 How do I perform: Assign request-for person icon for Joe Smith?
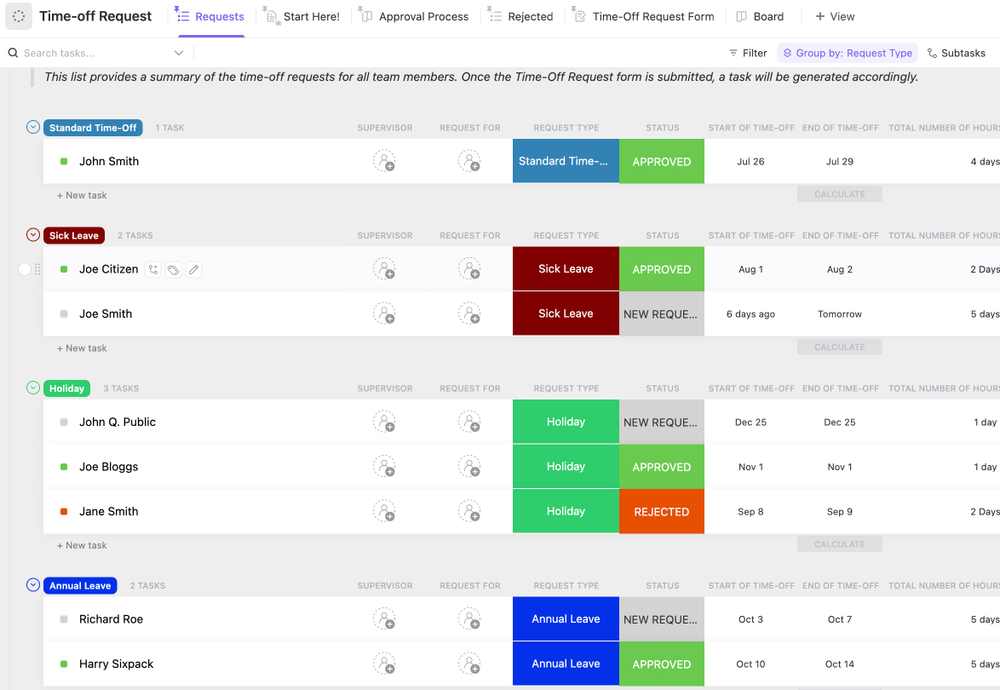pyautogui.click(x=469, y=314)
